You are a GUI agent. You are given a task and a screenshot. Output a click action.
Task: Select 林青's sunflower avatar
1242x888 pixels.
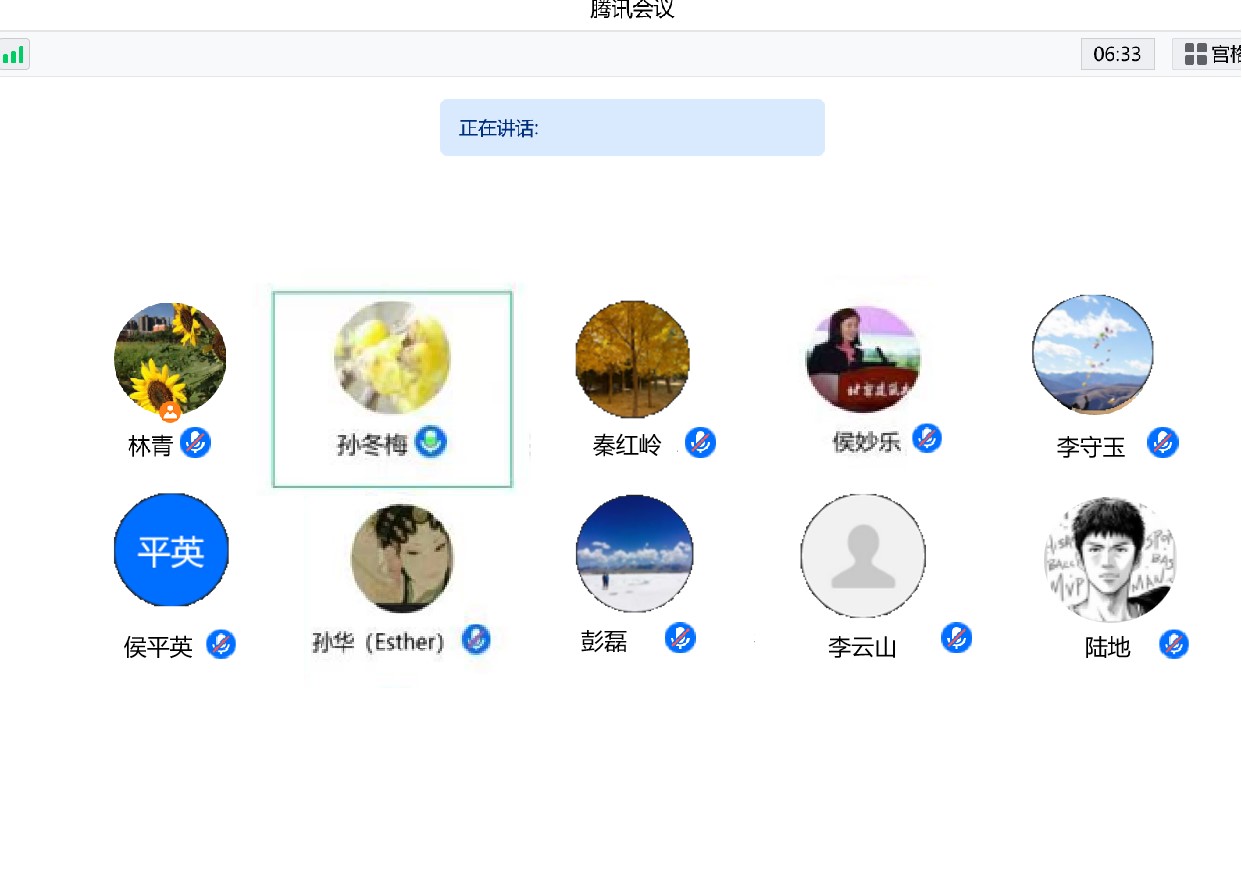(170, 358)
